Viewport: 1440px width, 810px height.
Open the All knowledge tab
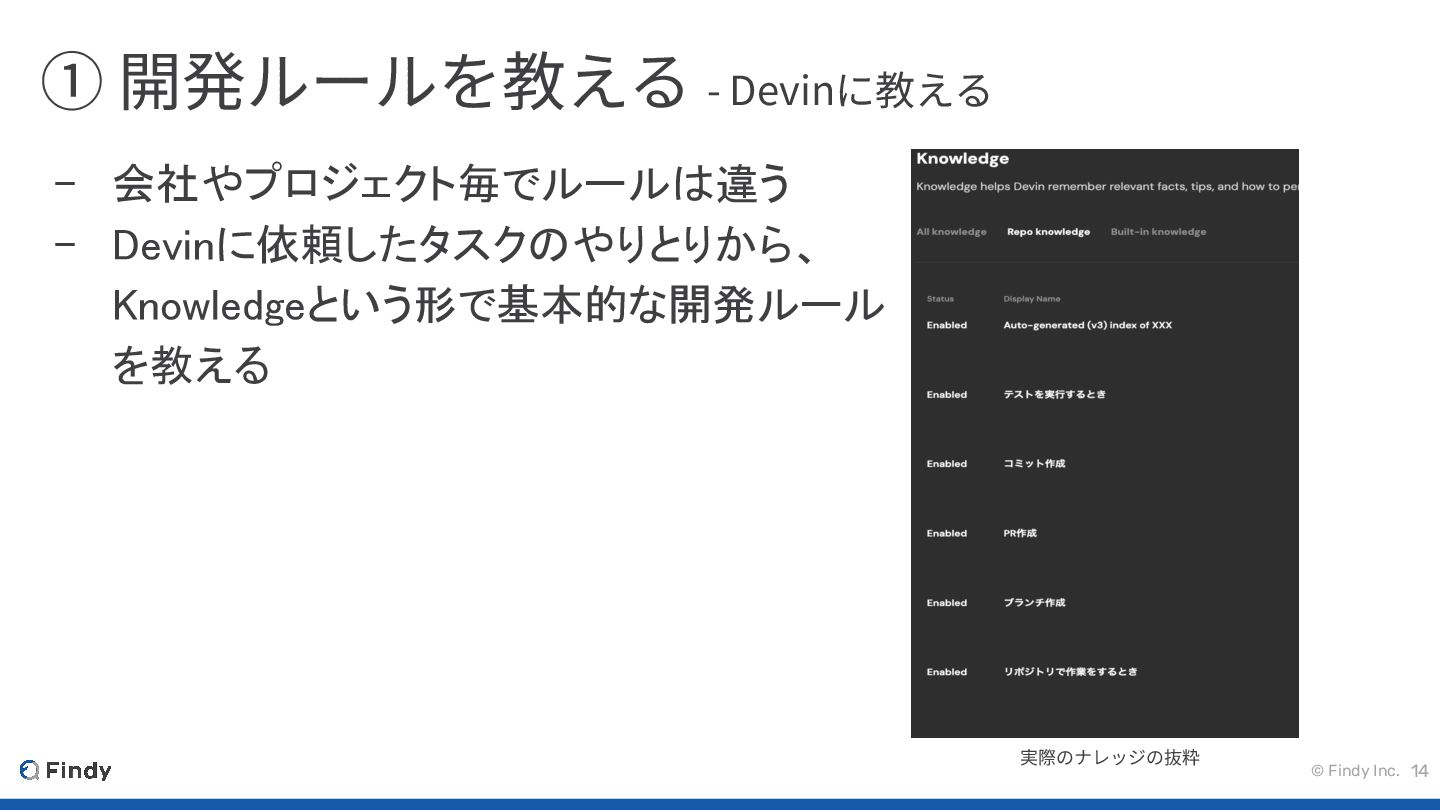click(x=951, y=232)
